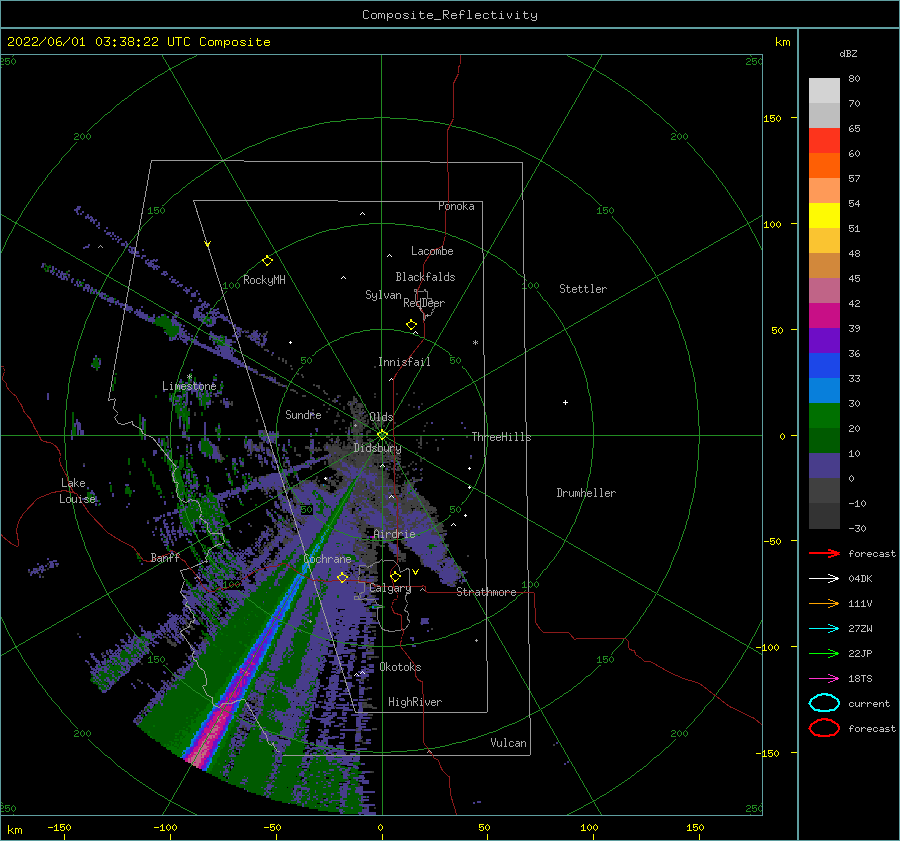The width and height of the screenshot is (900, 841).
Task: Click the cyan 27ZW arrow in legend
Action: pyautogui.click(x=824, y=629)
